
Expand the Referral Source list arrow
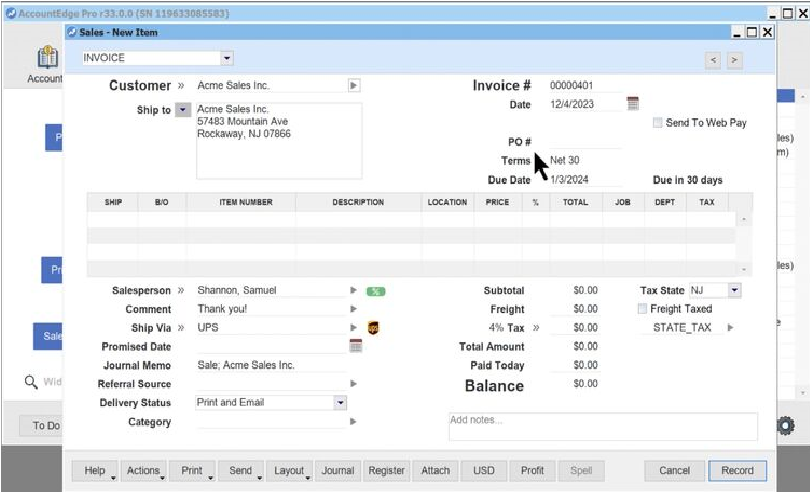point(353,383)
